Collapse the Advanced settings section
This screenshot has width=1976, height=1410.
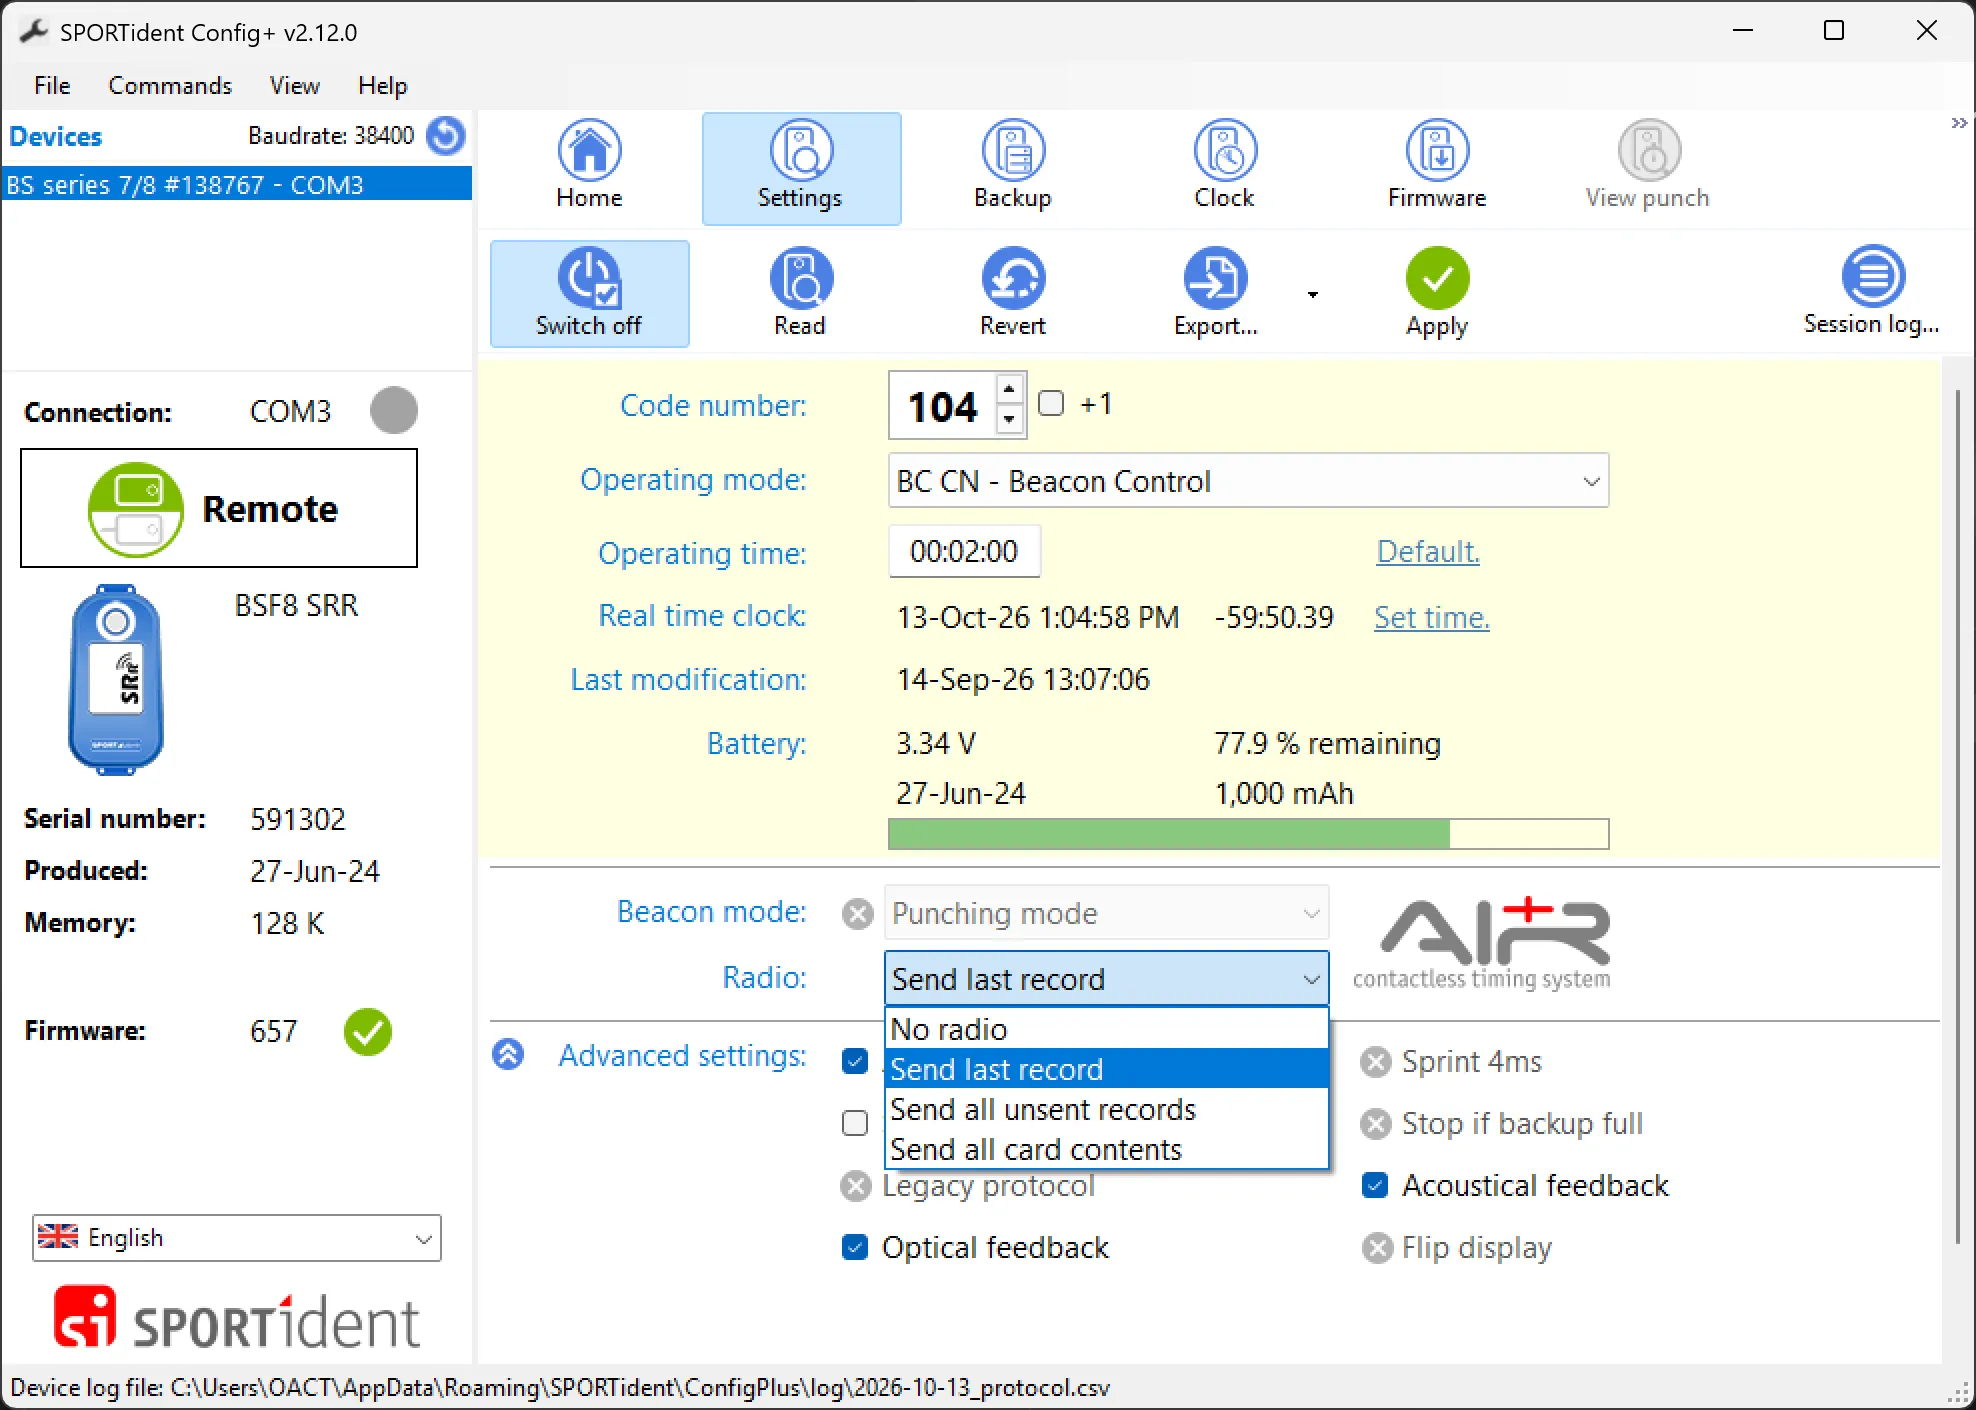(508, 1054)
